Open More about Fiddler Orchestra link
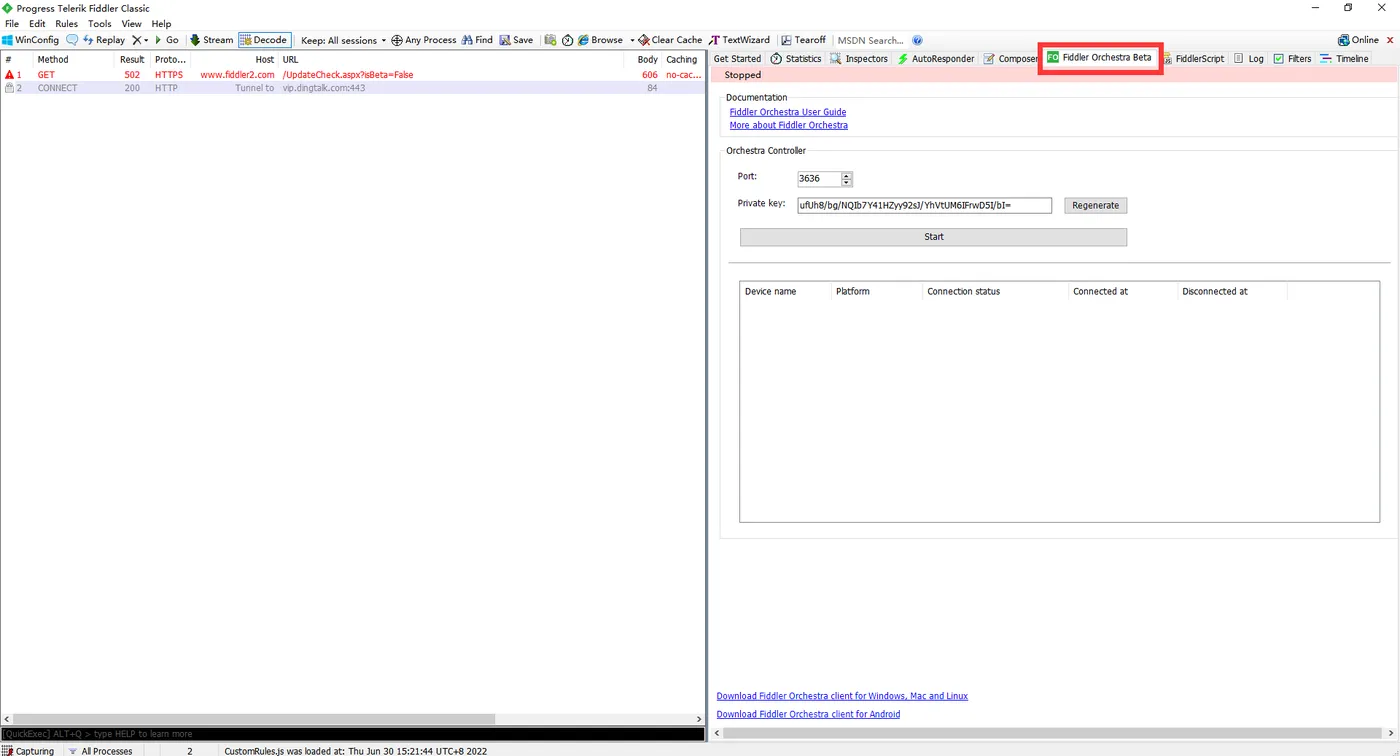The width and height of the screenshot is (1400, 756). [x=789, y=125]
